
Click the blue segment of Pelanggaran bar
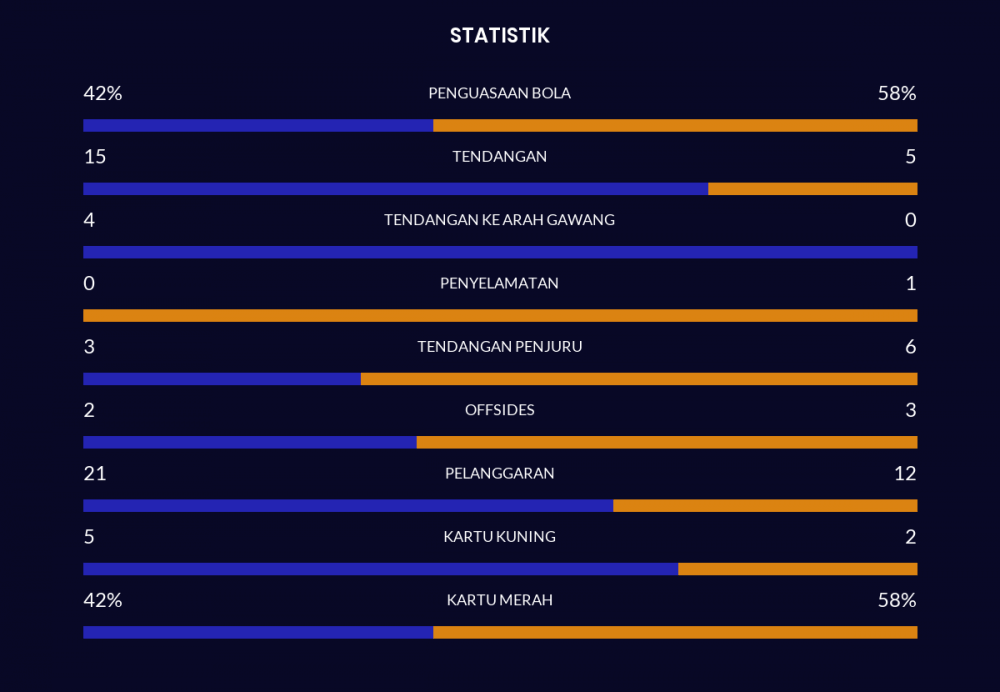point(348,506)
